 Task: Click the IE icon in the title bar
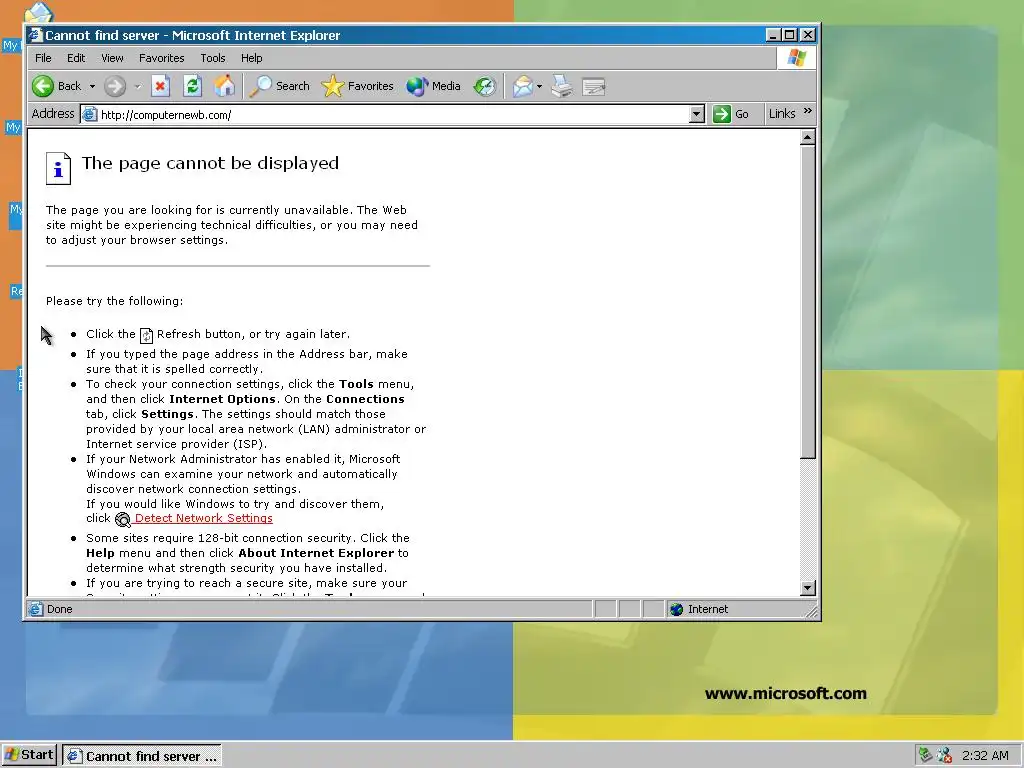click(x=36, y=35)
